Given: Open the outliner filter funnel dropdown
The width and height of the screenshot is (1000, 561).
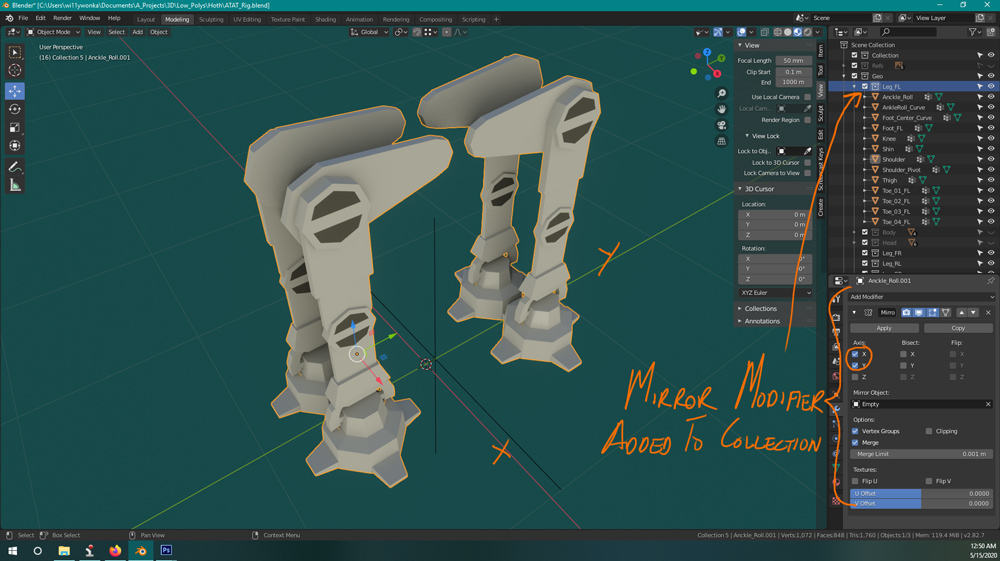Looking at the screenshot, I should tap(975, 32).
